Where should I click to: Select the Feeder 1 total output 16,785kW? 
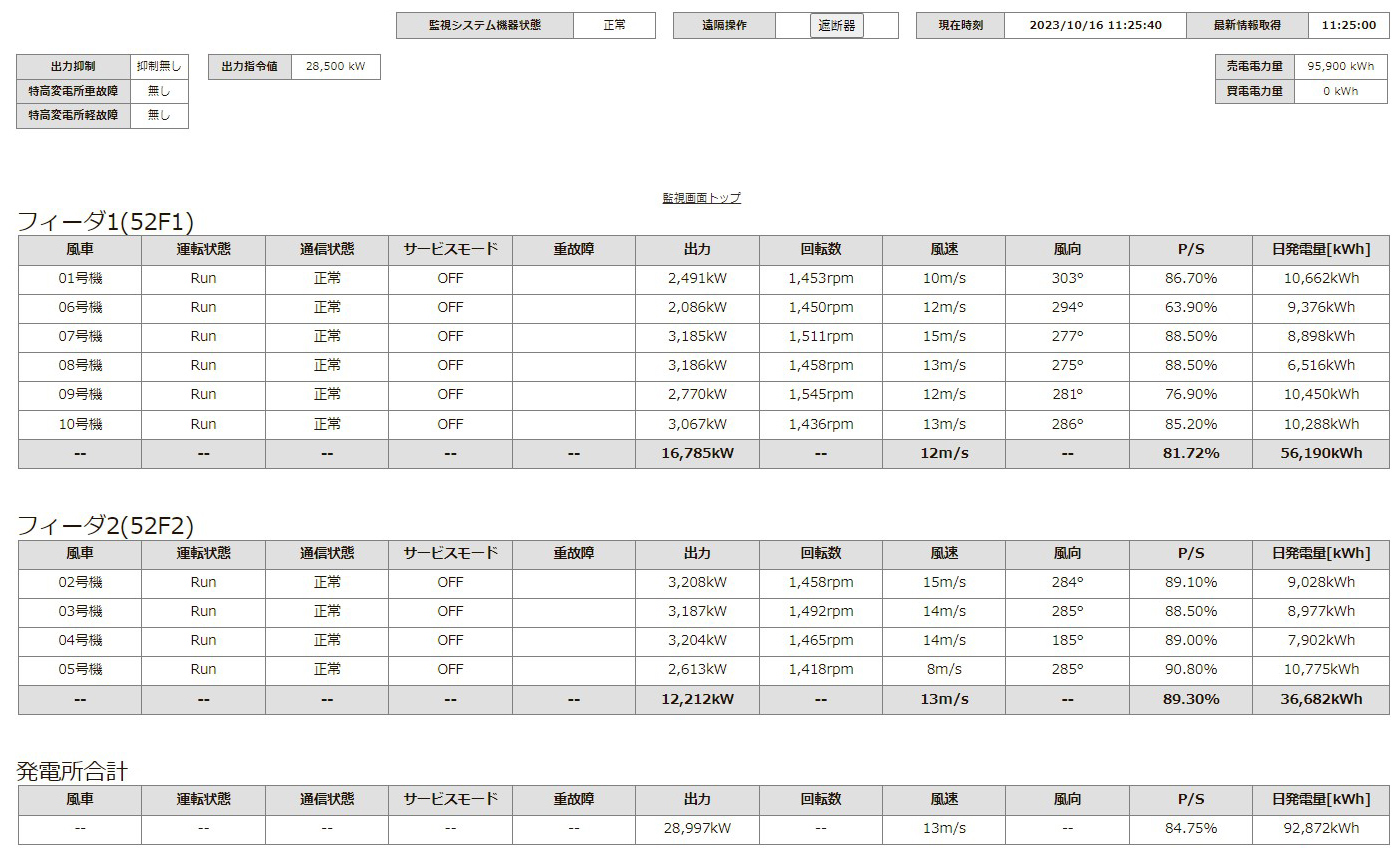click(x=697, y=453)
